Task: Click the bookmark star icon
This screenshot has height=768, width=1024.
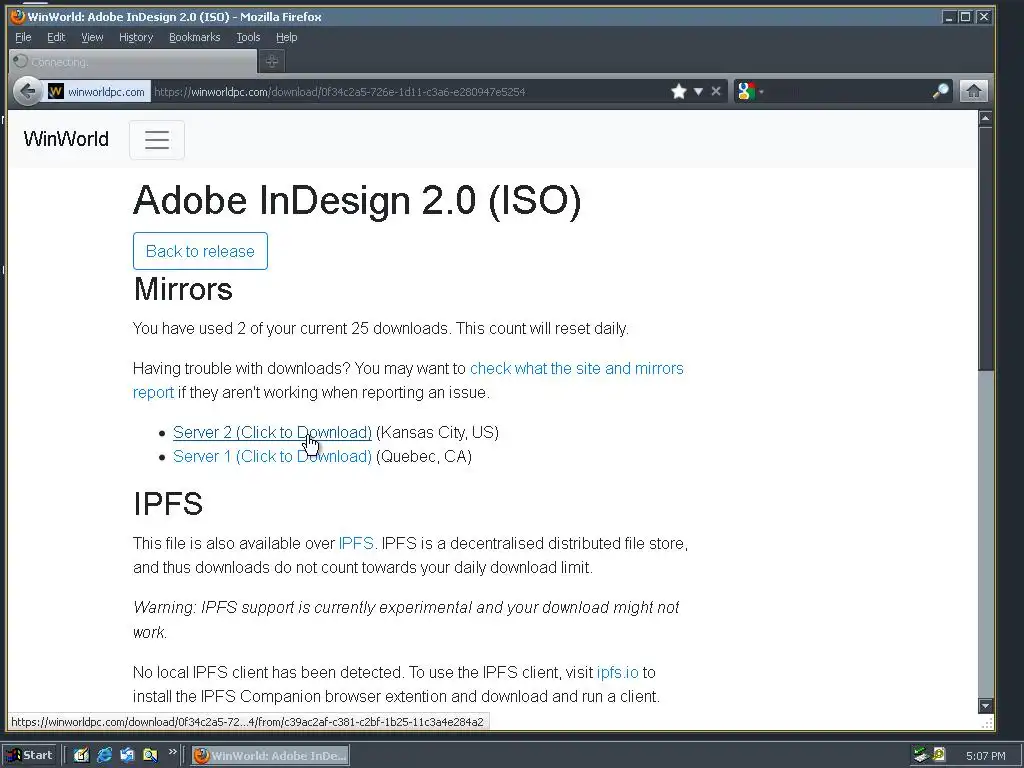Action: click(x=679, y=91)
